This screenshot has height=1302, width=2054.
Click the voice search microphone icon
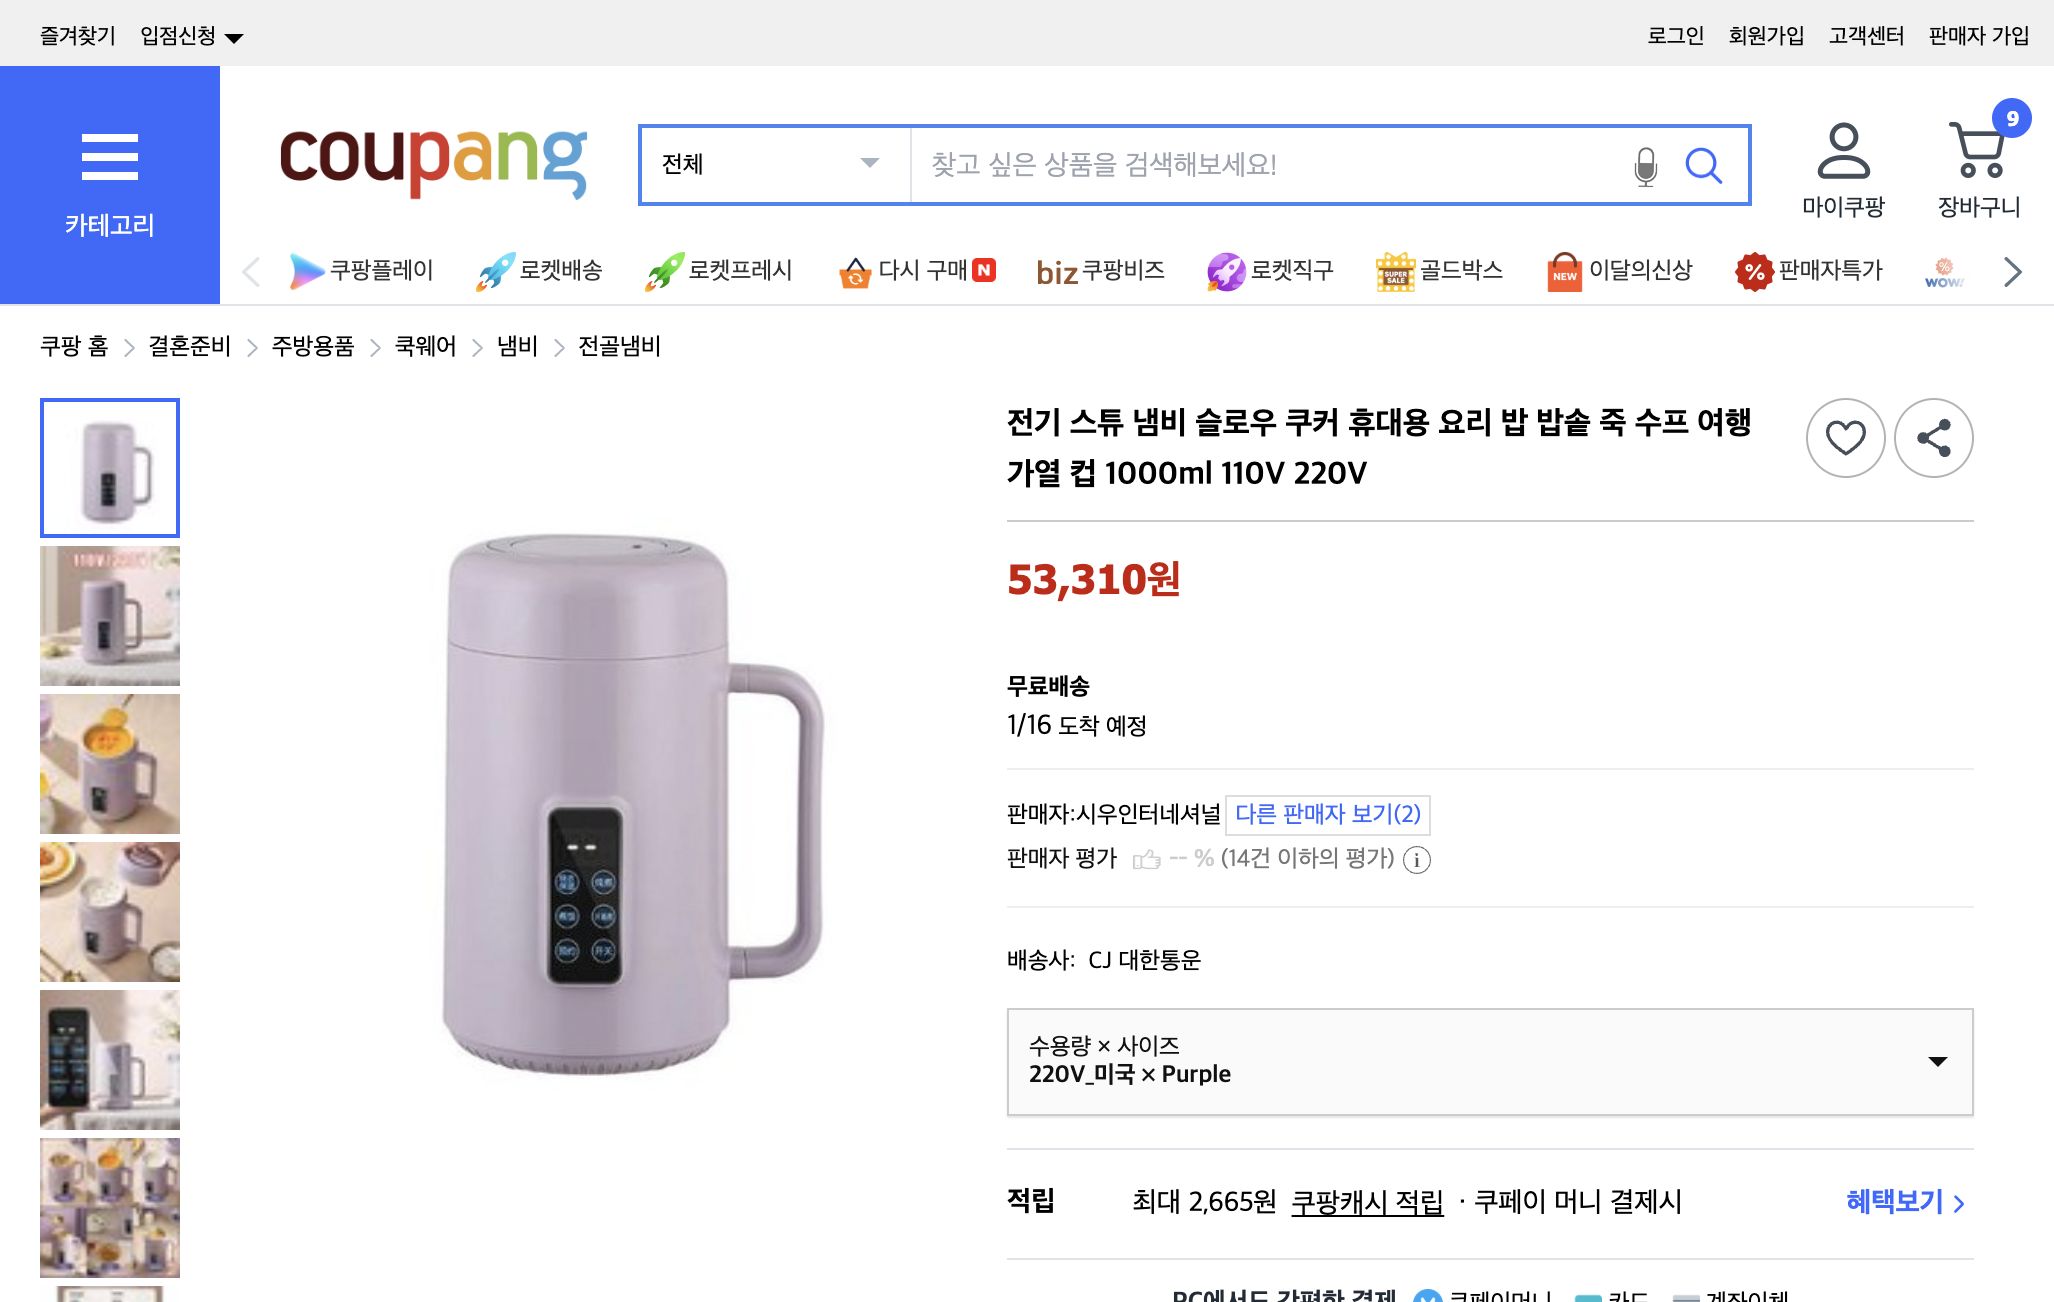click(x=1643, y=166)
